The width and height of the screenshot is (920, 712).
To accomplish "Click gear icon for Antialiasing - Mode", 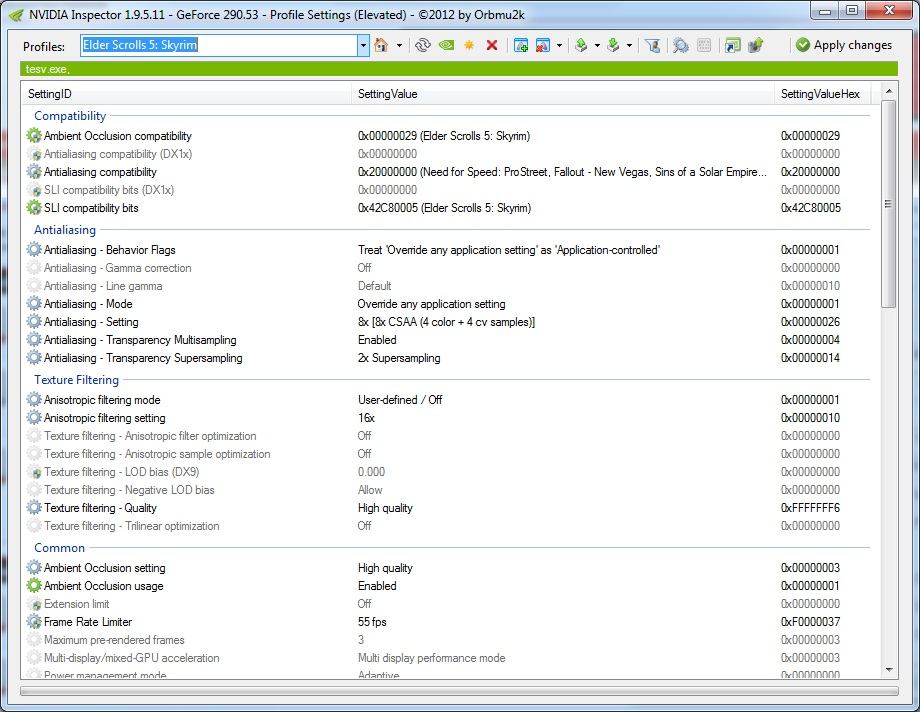I will (x=34, y=304).
